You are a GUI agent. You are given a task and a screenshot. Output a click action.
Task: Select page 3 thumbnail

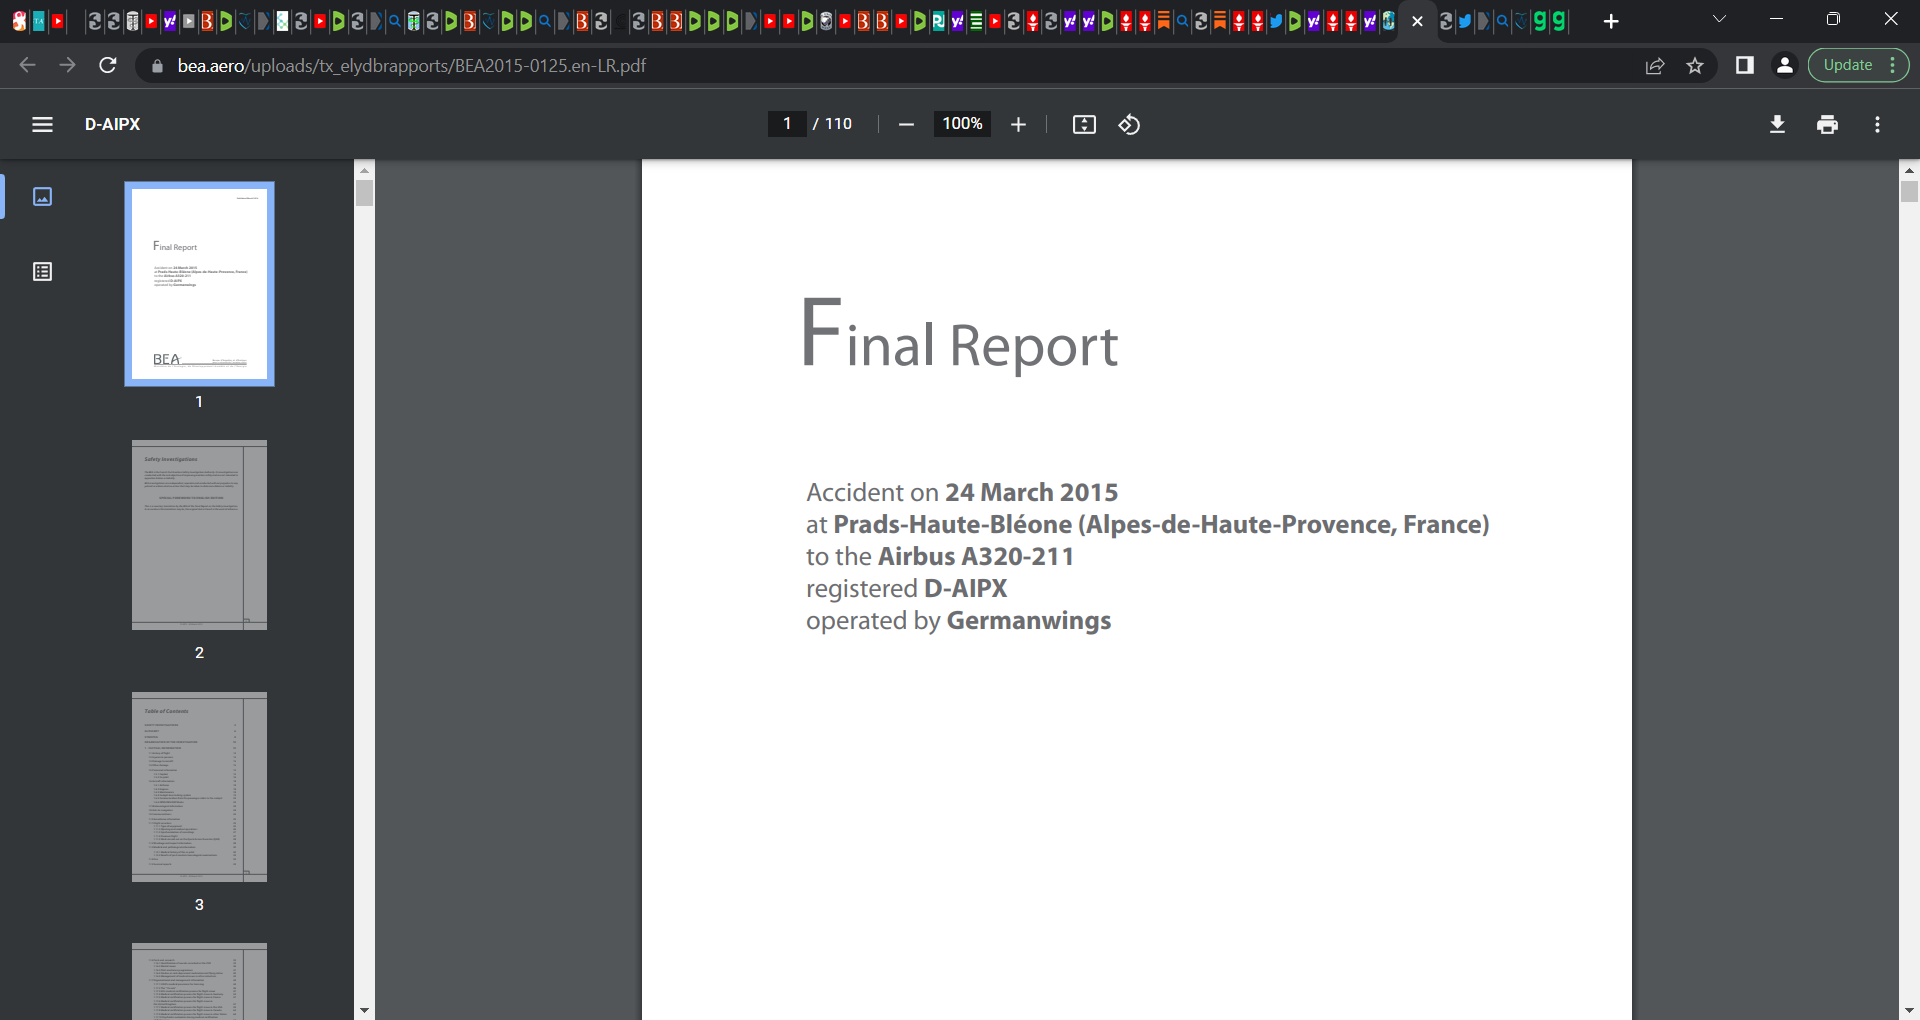199,787
